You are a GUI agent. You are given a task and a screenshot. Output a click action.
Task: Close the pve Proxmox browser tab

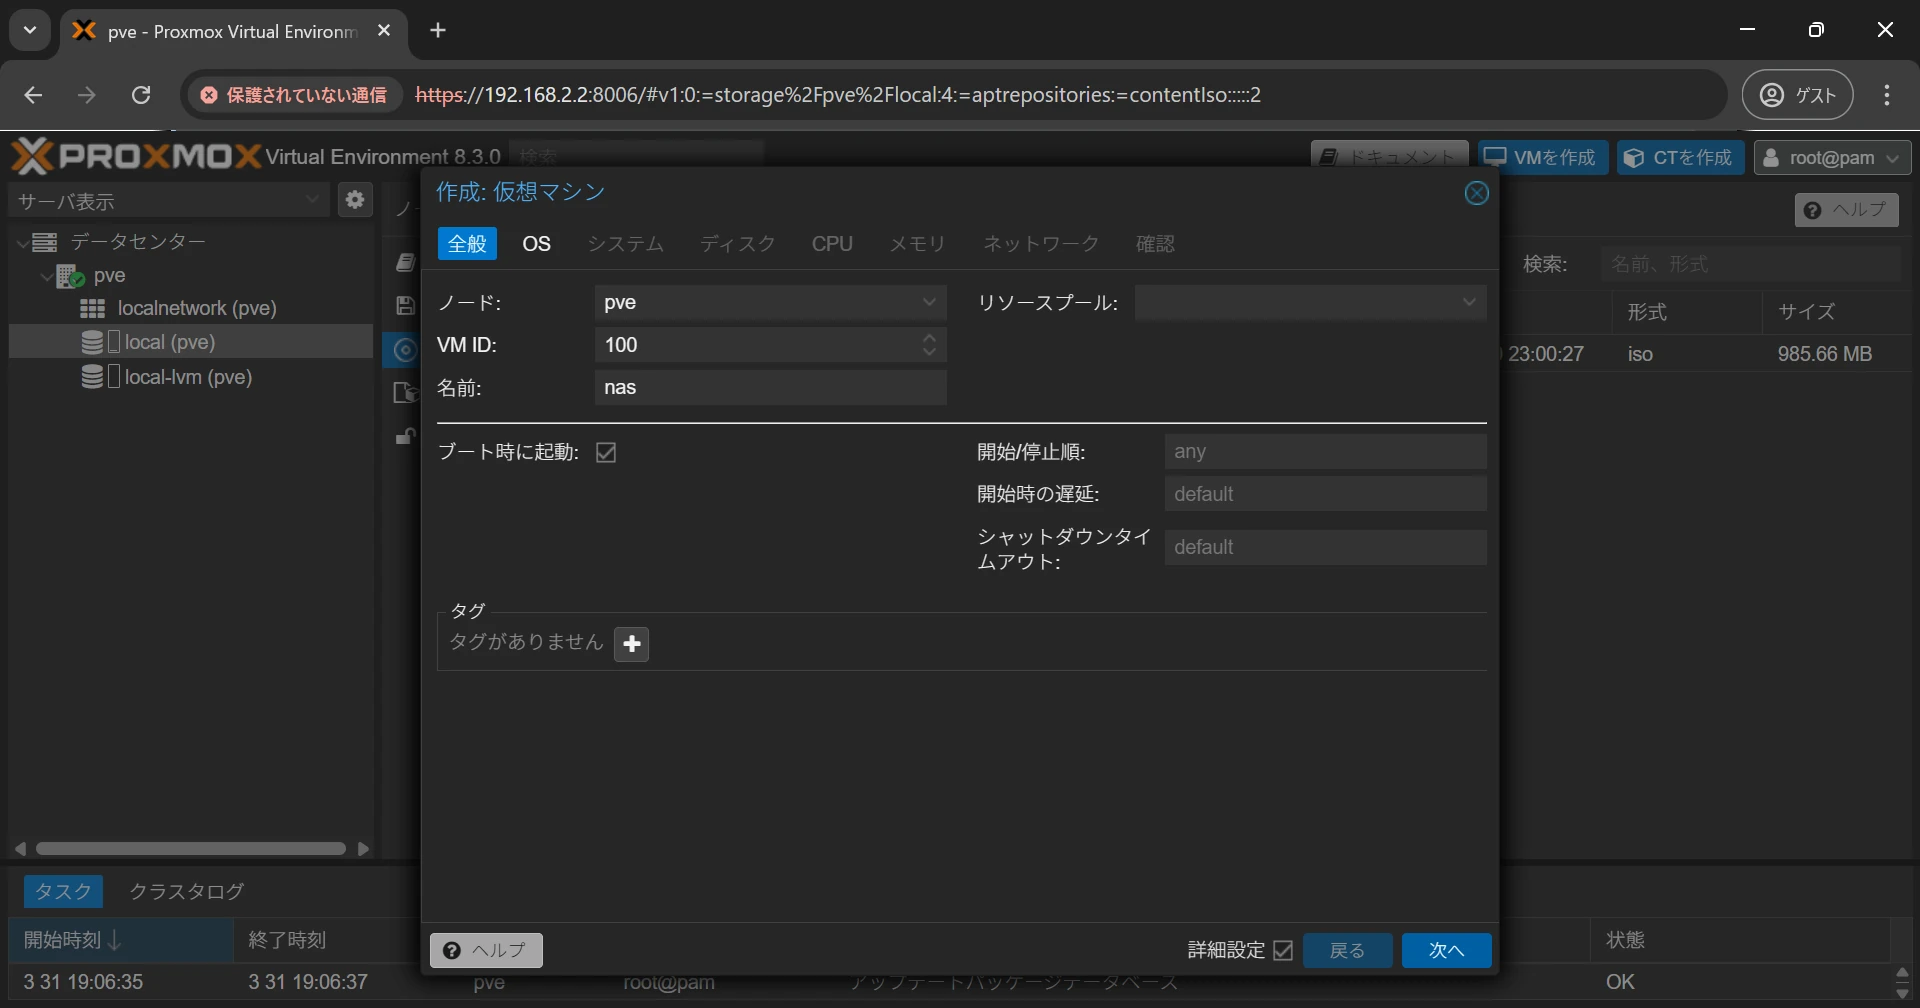[384, 31]
